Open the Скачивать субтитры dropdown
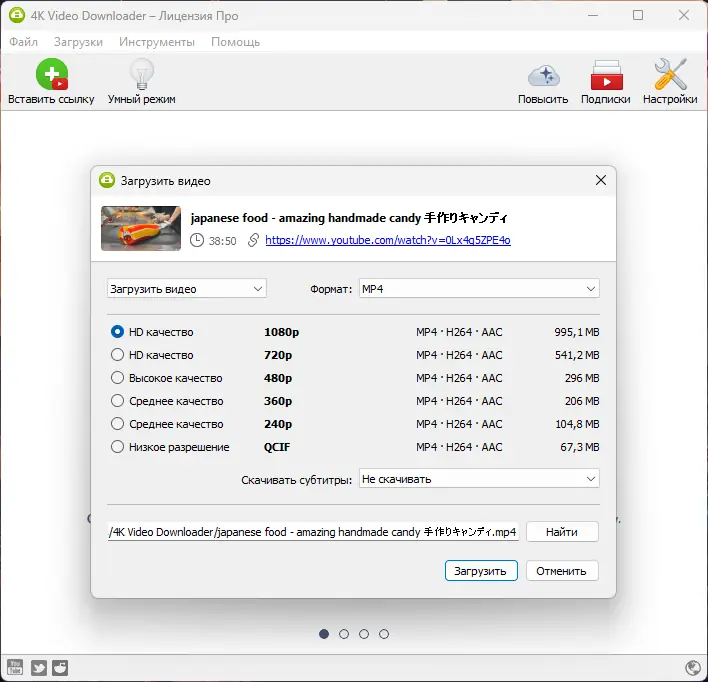This screenshot has height=682, width=708. click(x=479, y=479)
